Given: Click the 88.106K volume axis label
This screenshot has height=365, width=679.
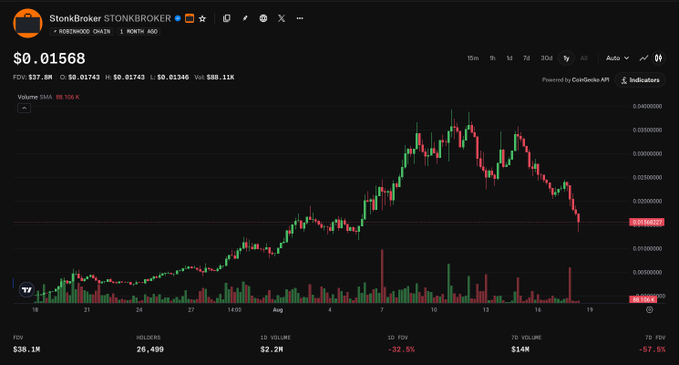Looking at the screenshot, I should coord(643,300).
